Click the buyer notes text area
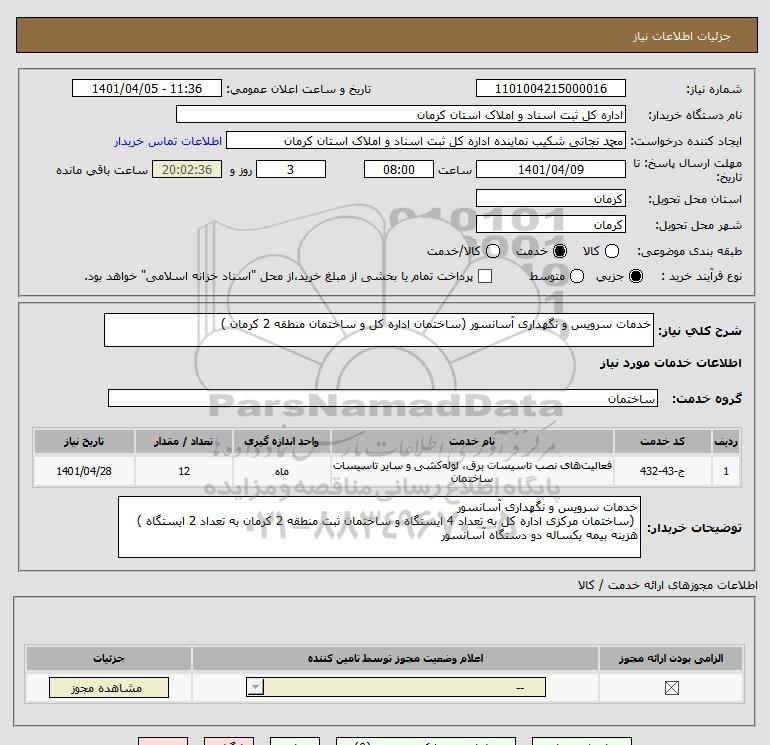This screenshot has height=745, width=770. coord(379,527)
